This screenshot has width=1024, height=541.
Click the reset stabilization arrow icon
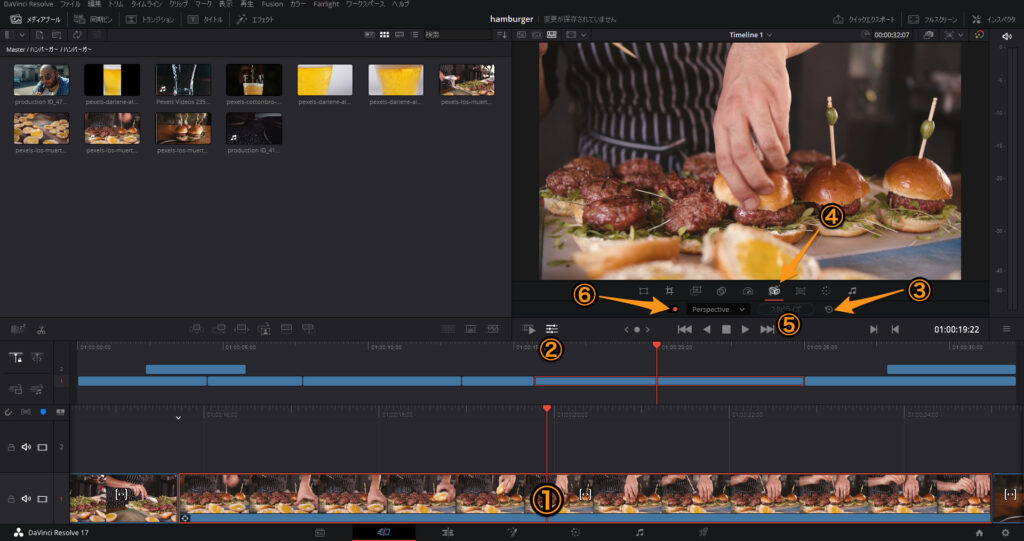829,310
